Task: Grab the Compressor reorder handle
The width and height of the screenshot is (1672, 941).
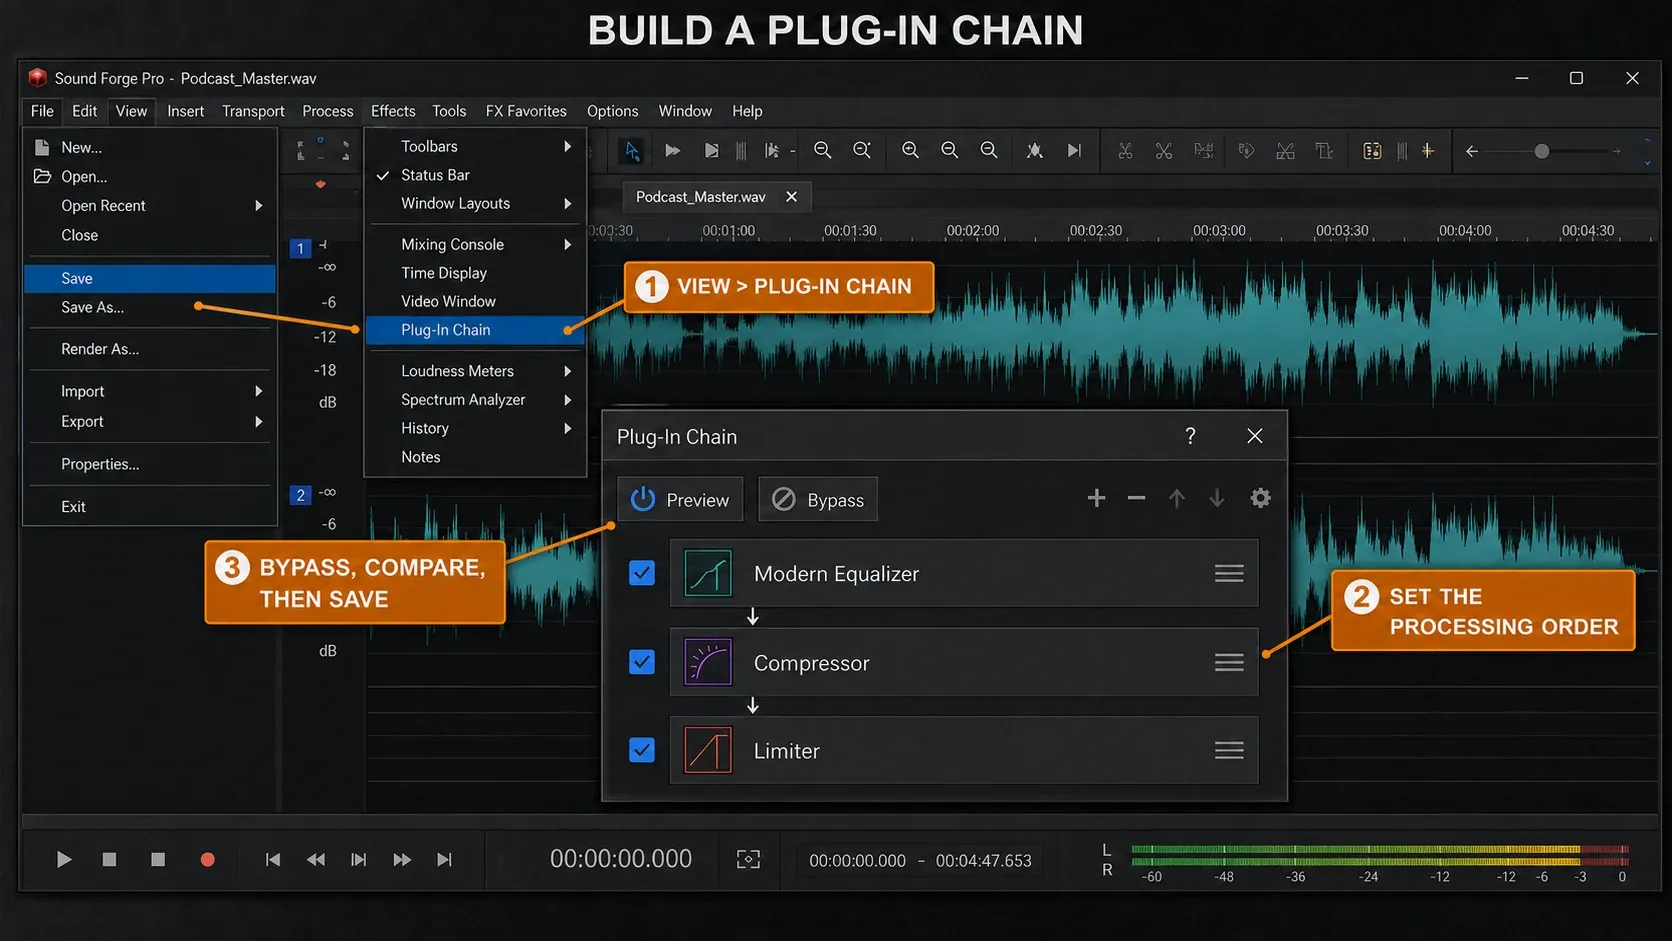Action: pos(1229,662)
